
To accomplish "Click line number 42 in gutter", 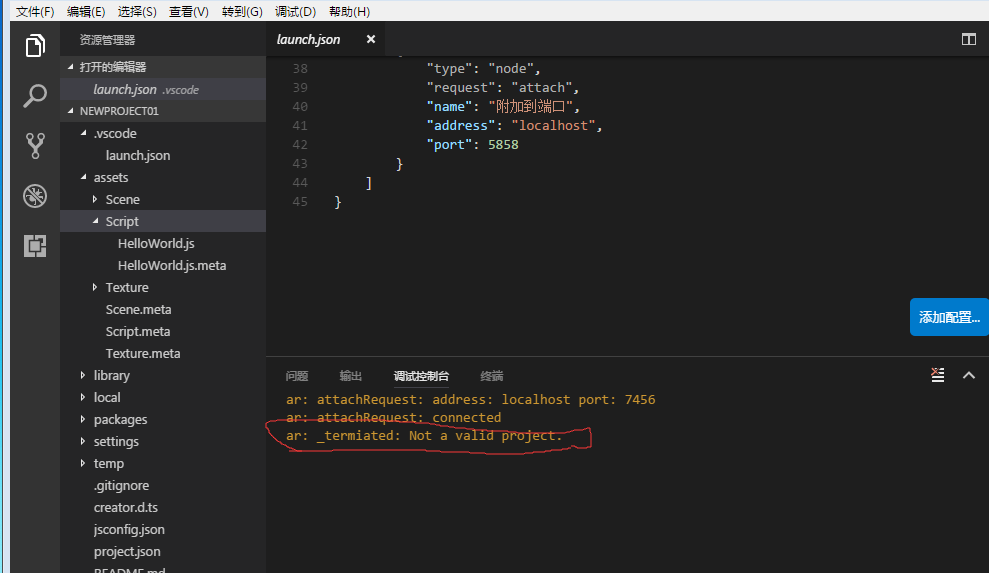I will pos(300,145).
